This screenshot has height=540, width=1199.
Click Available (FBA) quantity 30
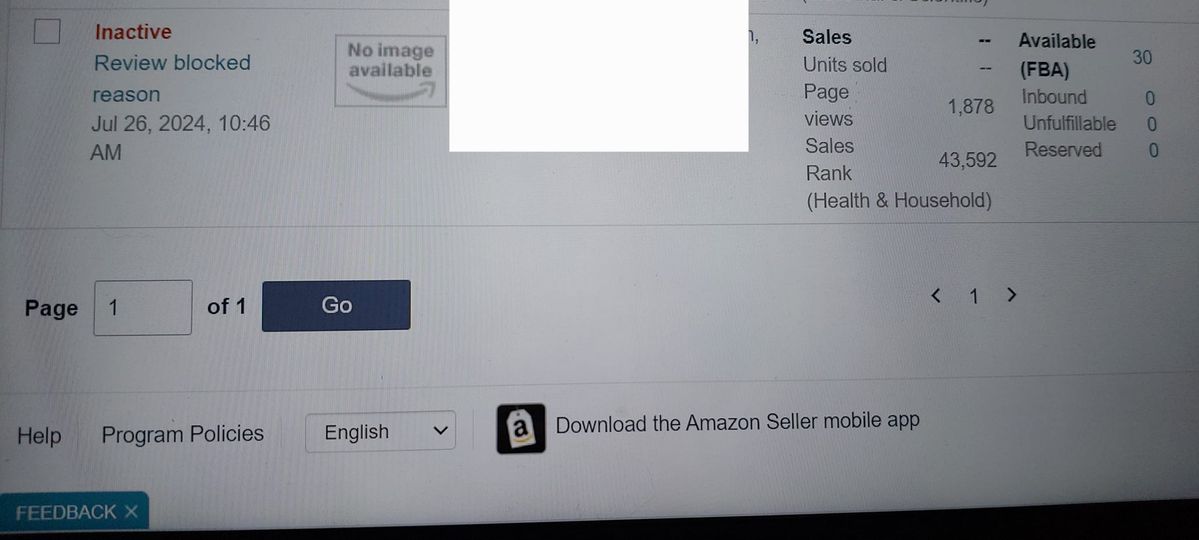[1142, 57]
